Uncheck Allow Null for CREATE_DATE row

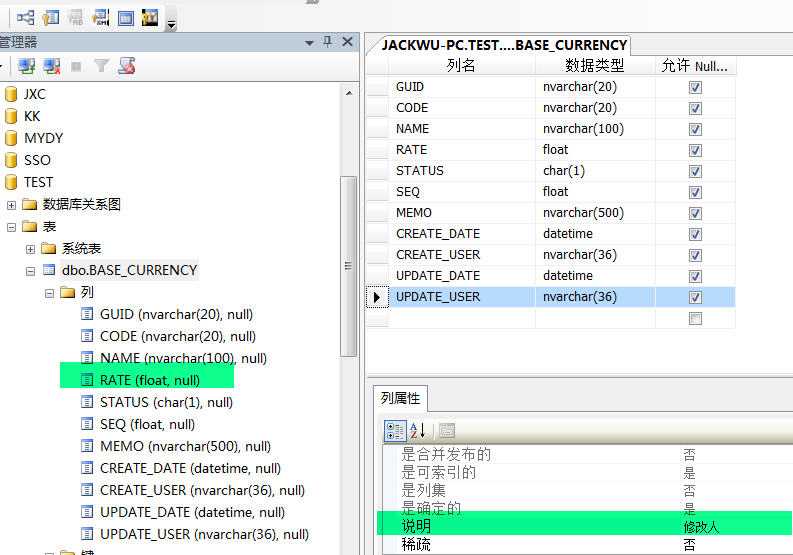pos(695,234)
